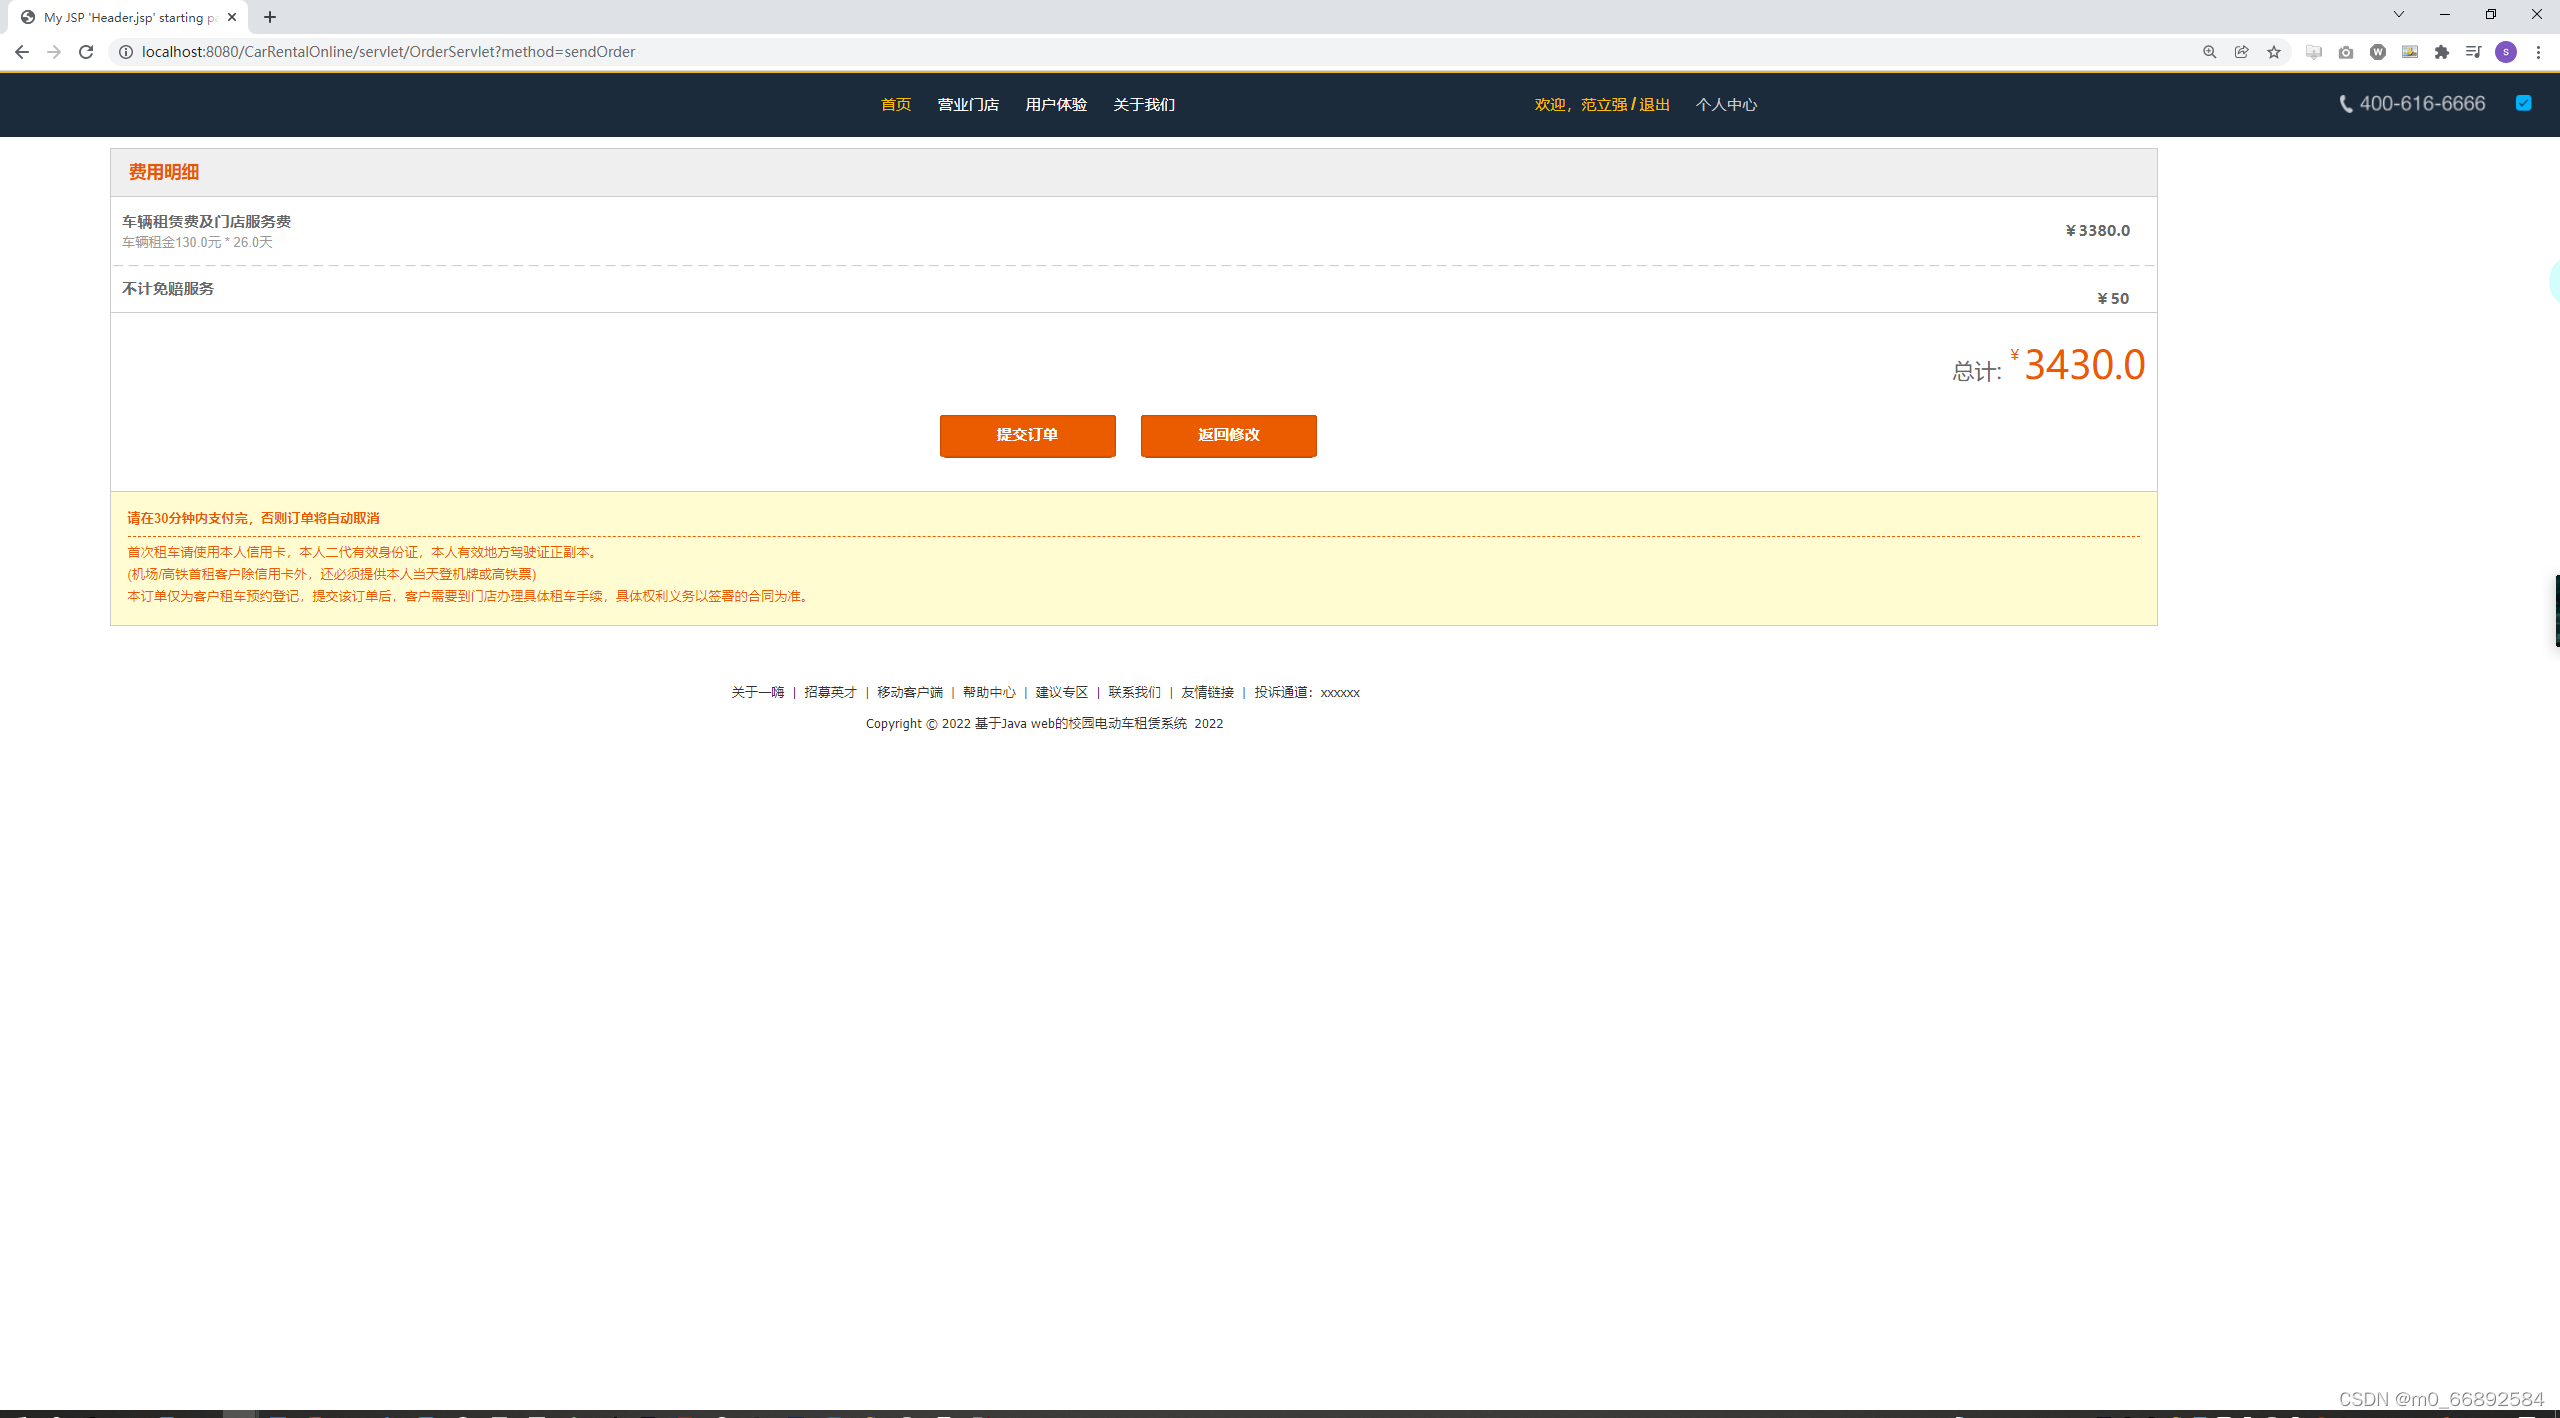Viewport: 2560px width, 1418px height.
Task: Open the image extension icon in toolbar
Action: coord(2410,52)
